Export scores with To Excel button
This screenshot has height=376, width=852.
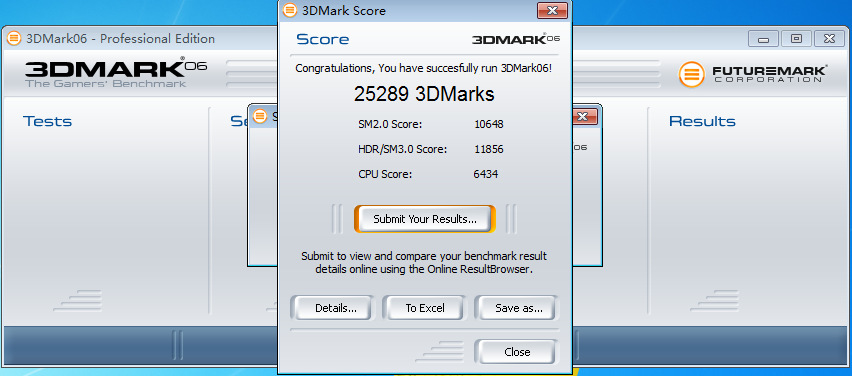point(424,308)
